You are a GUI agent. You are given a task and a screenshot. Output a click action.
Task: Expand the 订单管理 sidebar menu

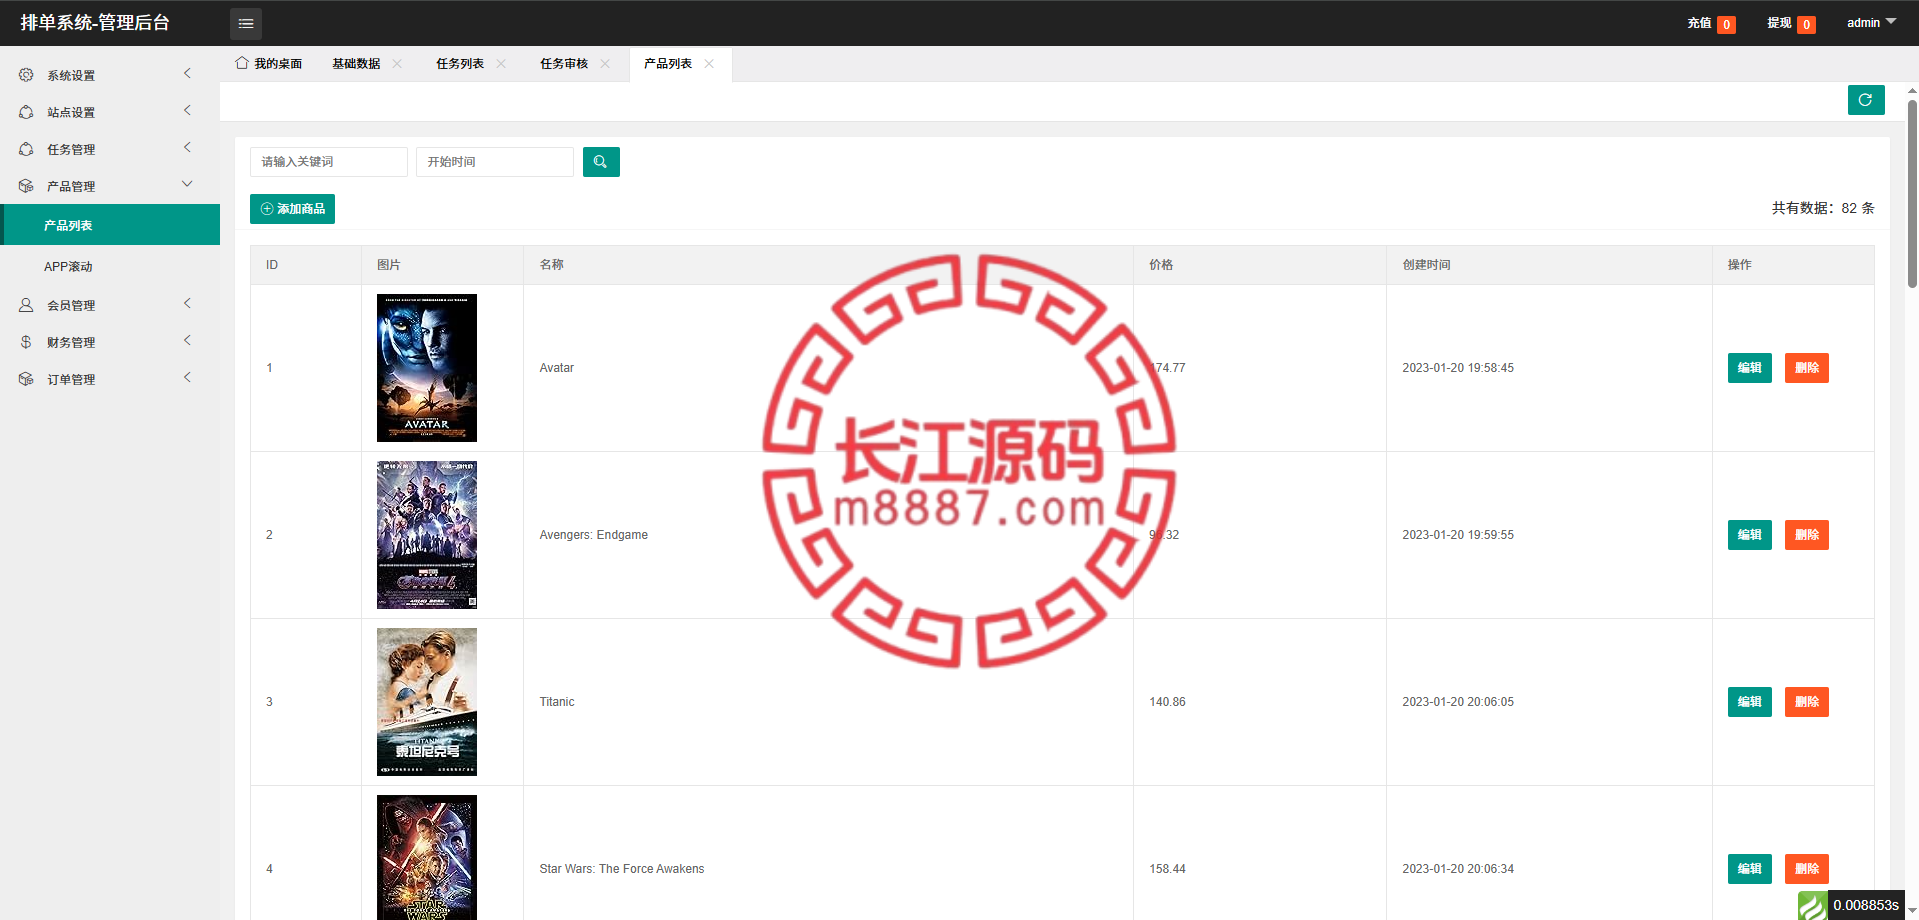[x=110, y=379]
